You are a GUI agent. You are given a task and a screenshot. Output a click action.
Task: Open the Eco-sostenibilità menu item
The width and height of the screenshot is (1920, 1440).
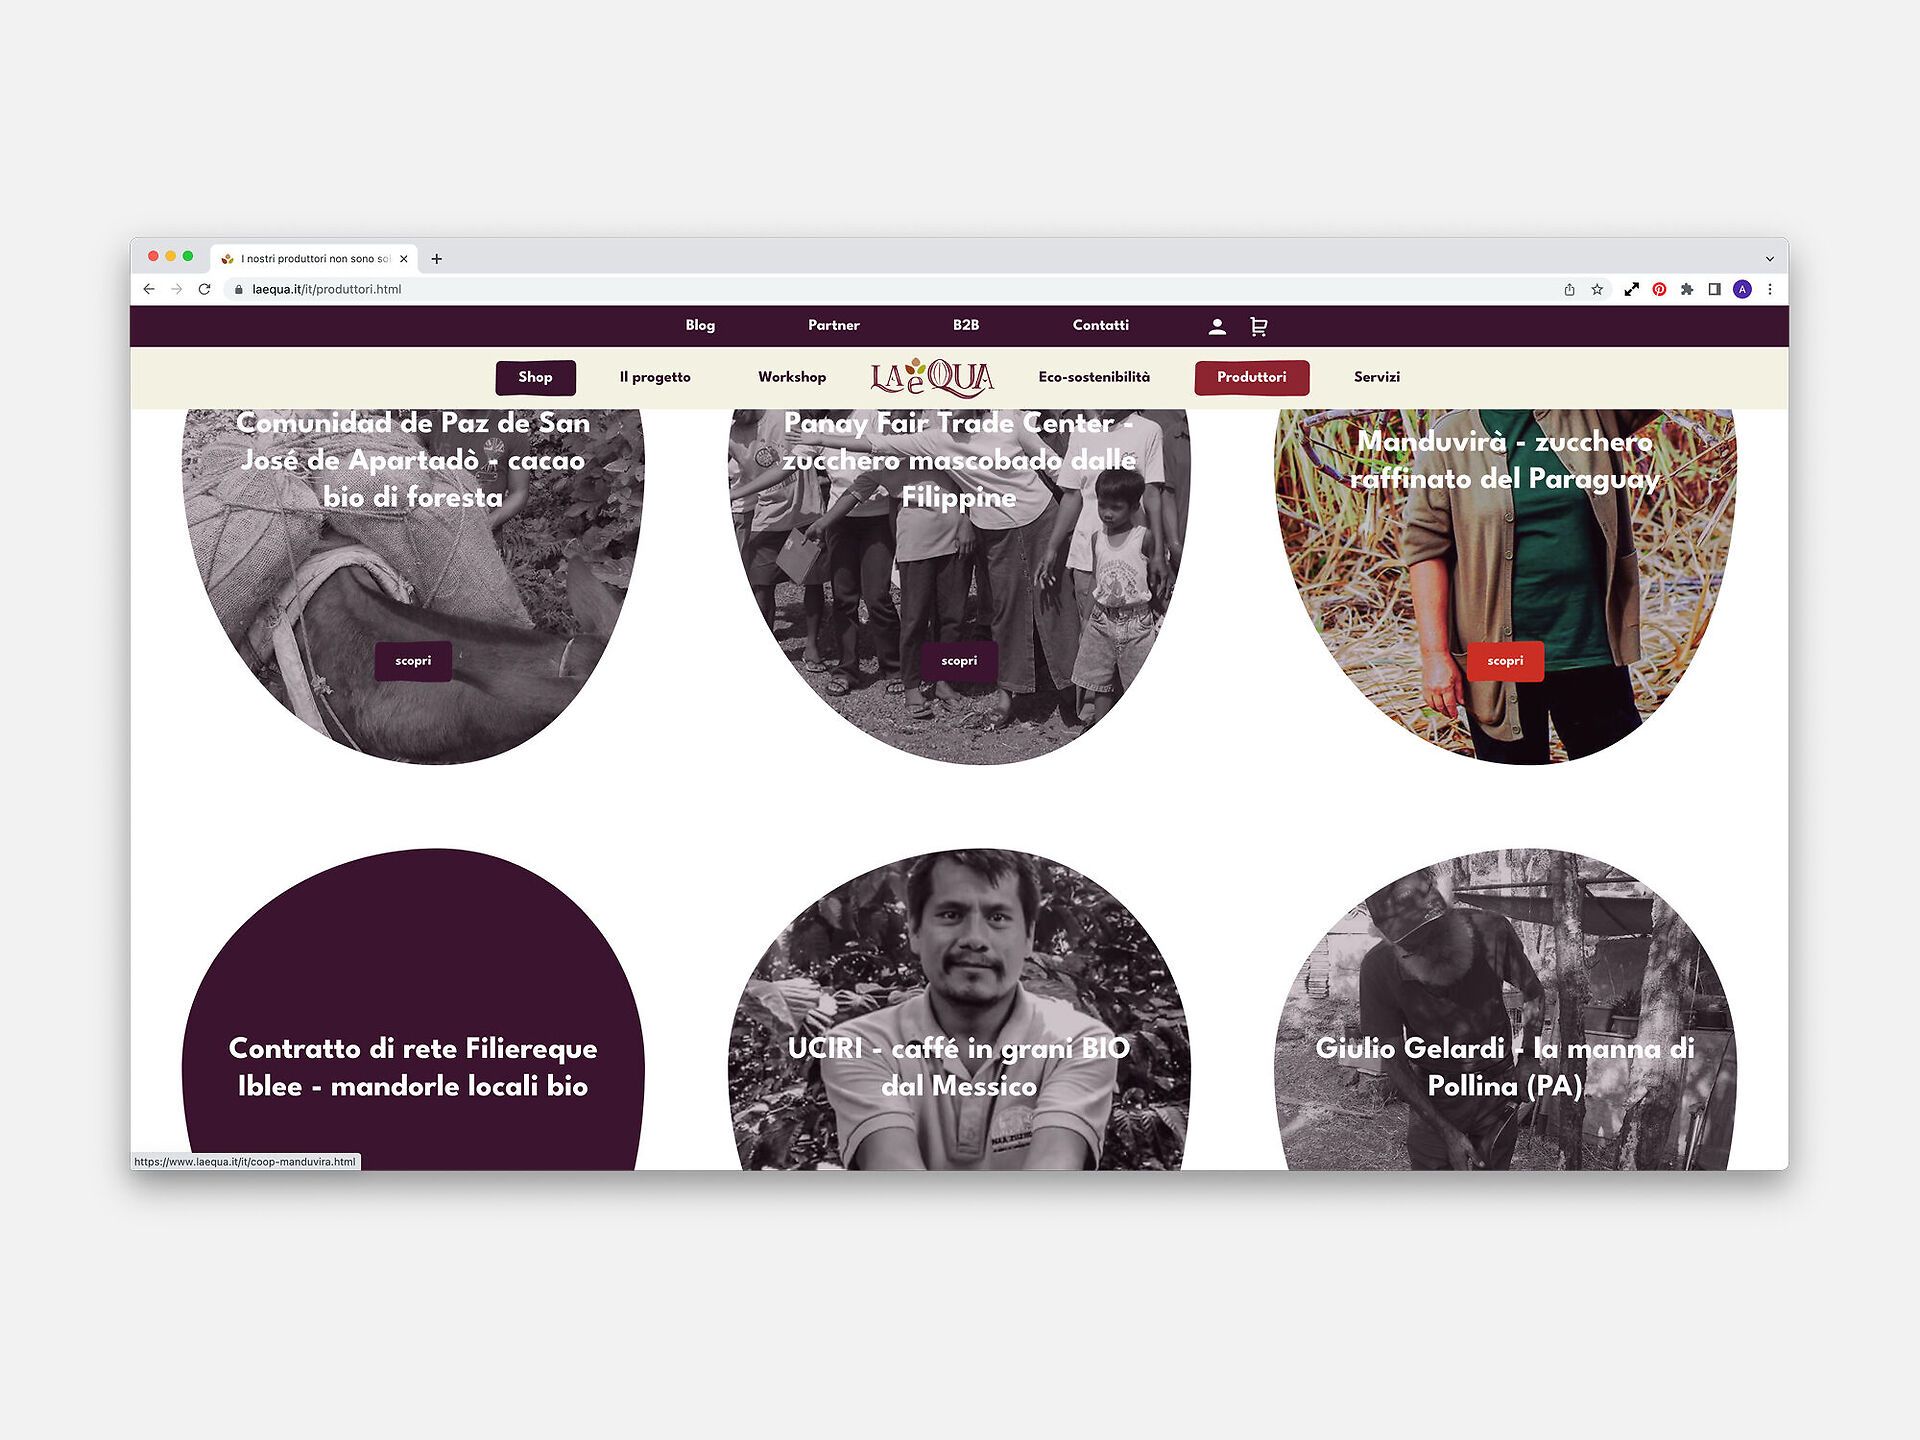pos(1094,377)
